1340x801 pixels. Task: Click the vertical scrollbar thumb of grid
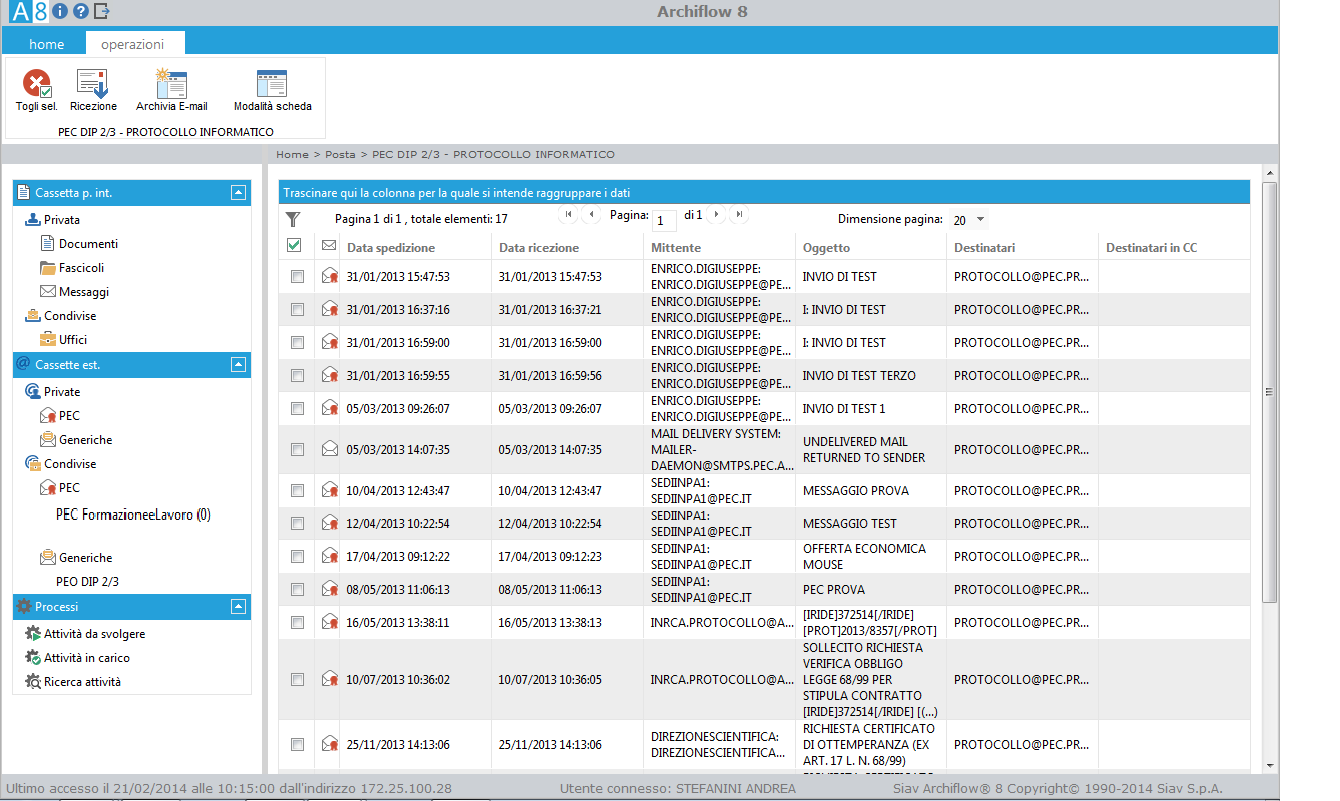[1269, 391]
